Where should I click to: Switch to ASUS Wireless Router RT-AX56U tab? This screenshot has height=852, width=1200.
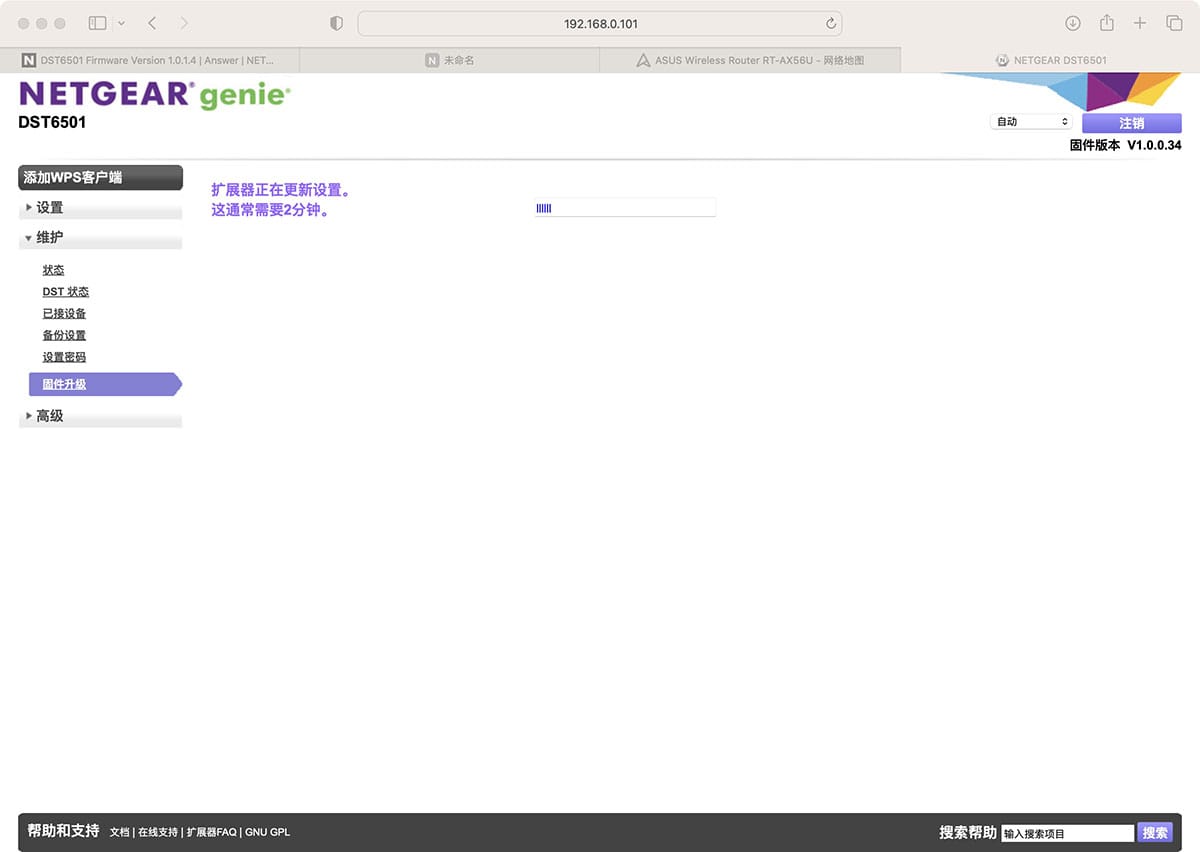point(750,60)
